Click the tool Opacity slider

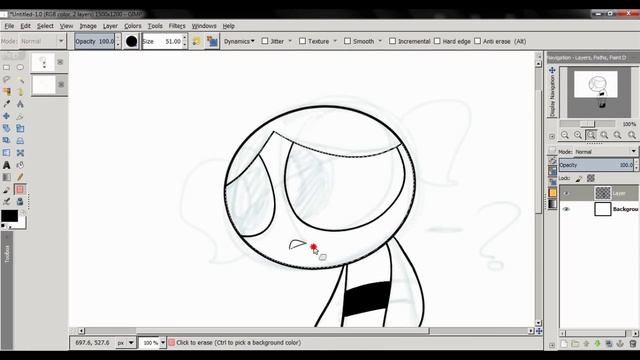click(95, 41)
